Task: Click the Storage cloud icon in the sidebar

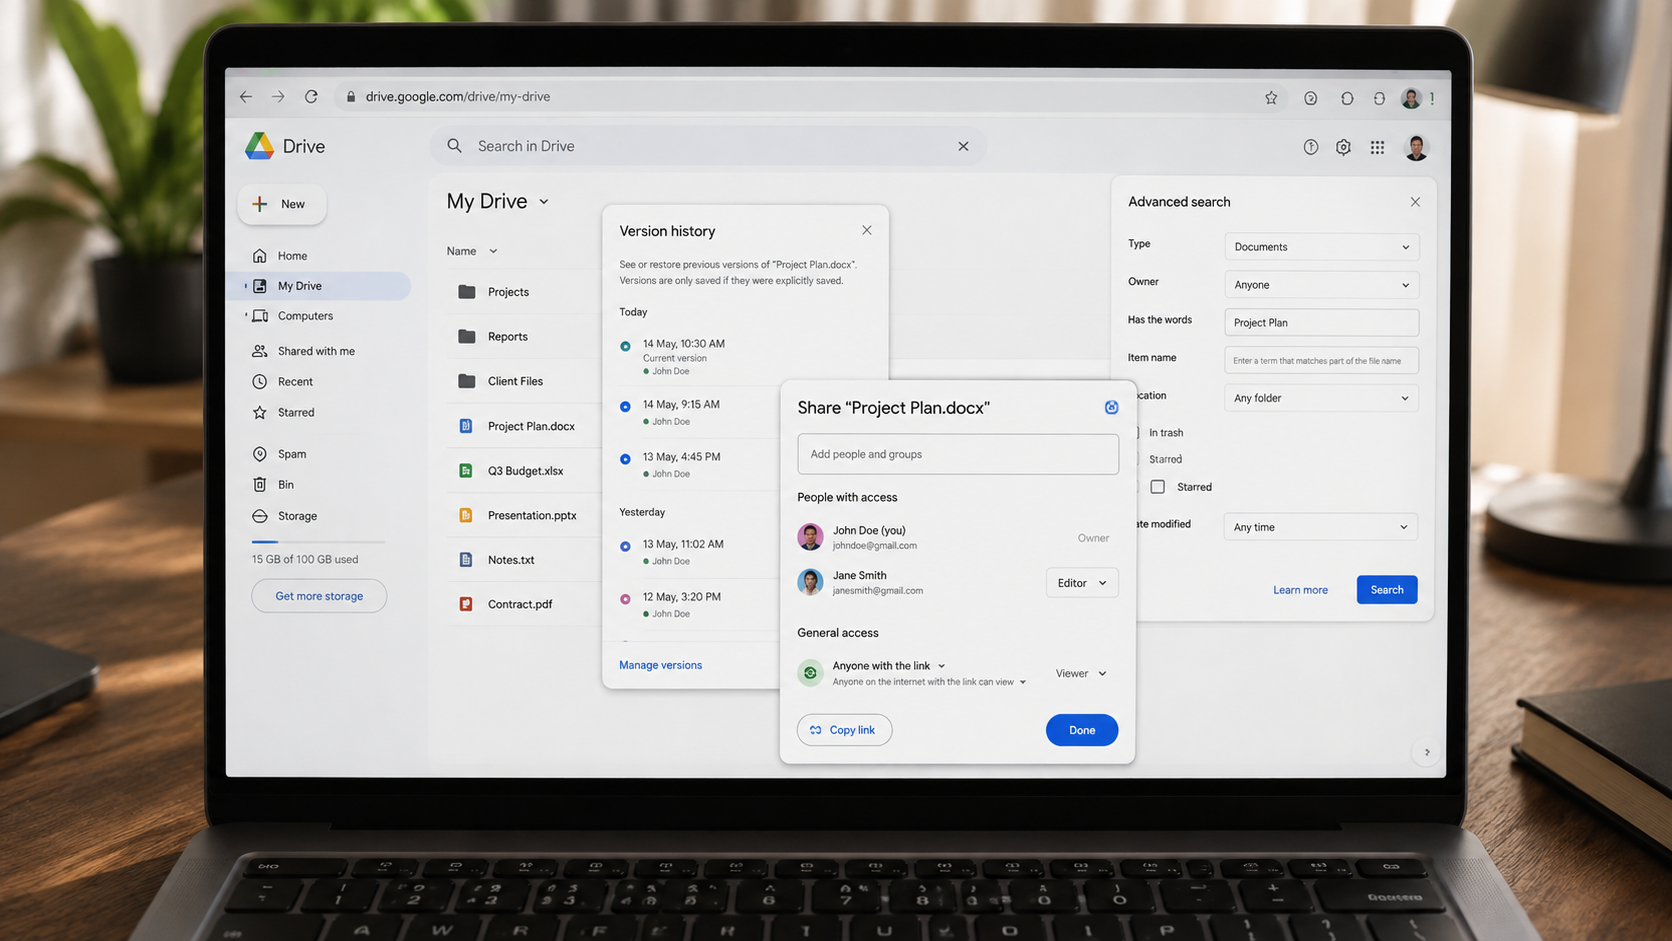Action: tap(260, 516)
